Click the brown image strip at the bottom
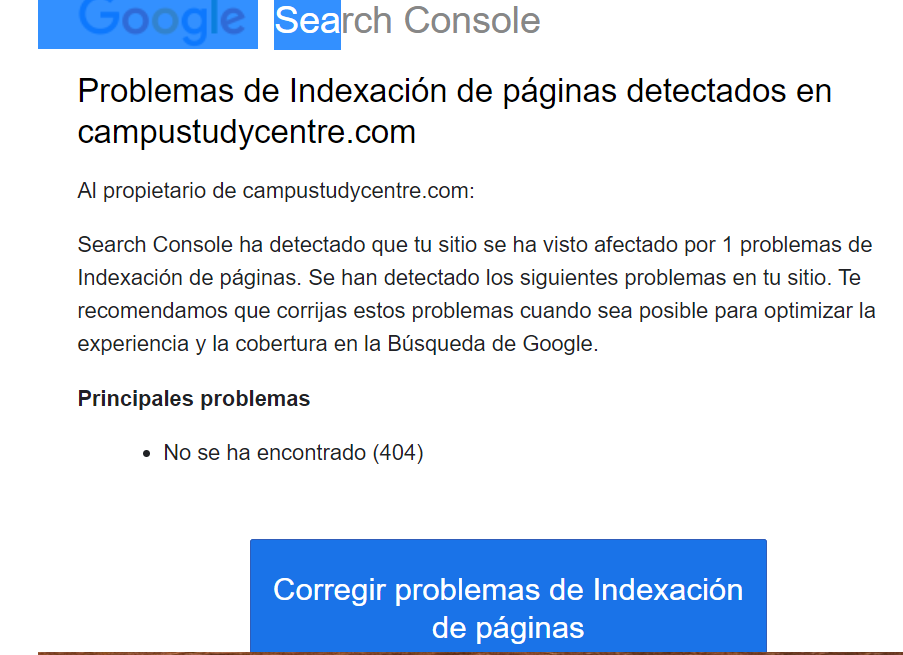The image size is (903, 655). coord(470,653)
